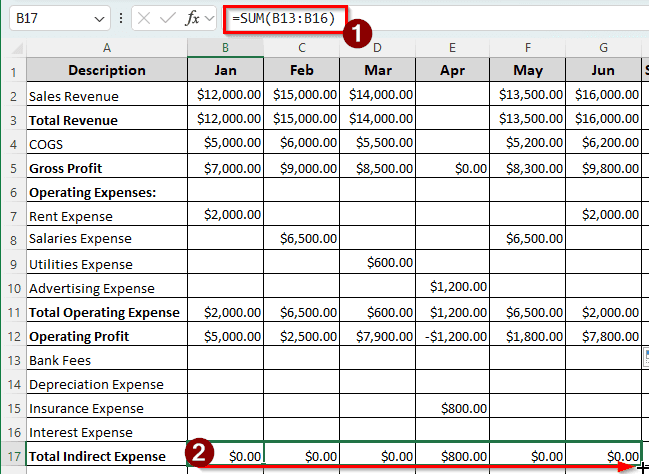Select column G header
649x474 pixels.
click(x=603, y=48)
